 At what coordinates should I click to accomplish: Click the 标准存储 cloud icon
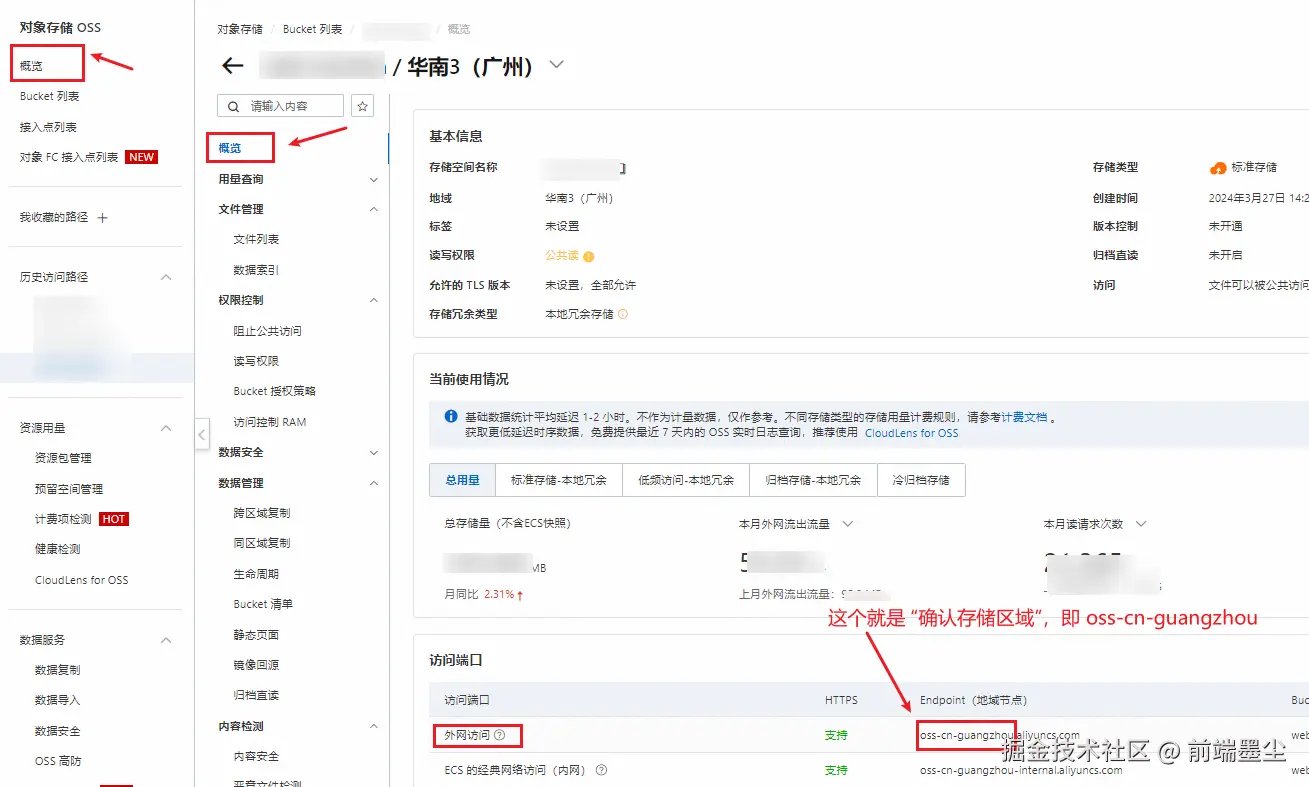(x=1218, y=168)
